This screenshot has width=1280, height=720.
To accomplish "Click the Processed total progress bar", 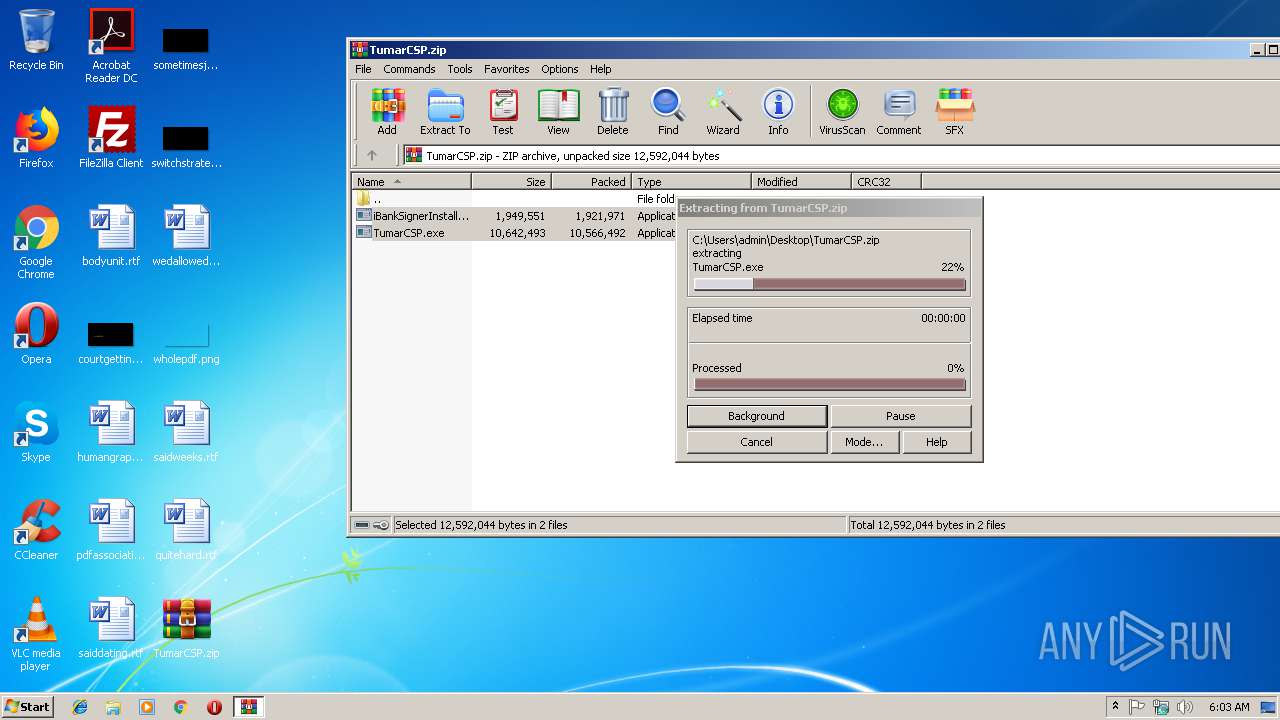I will point(829,385).
